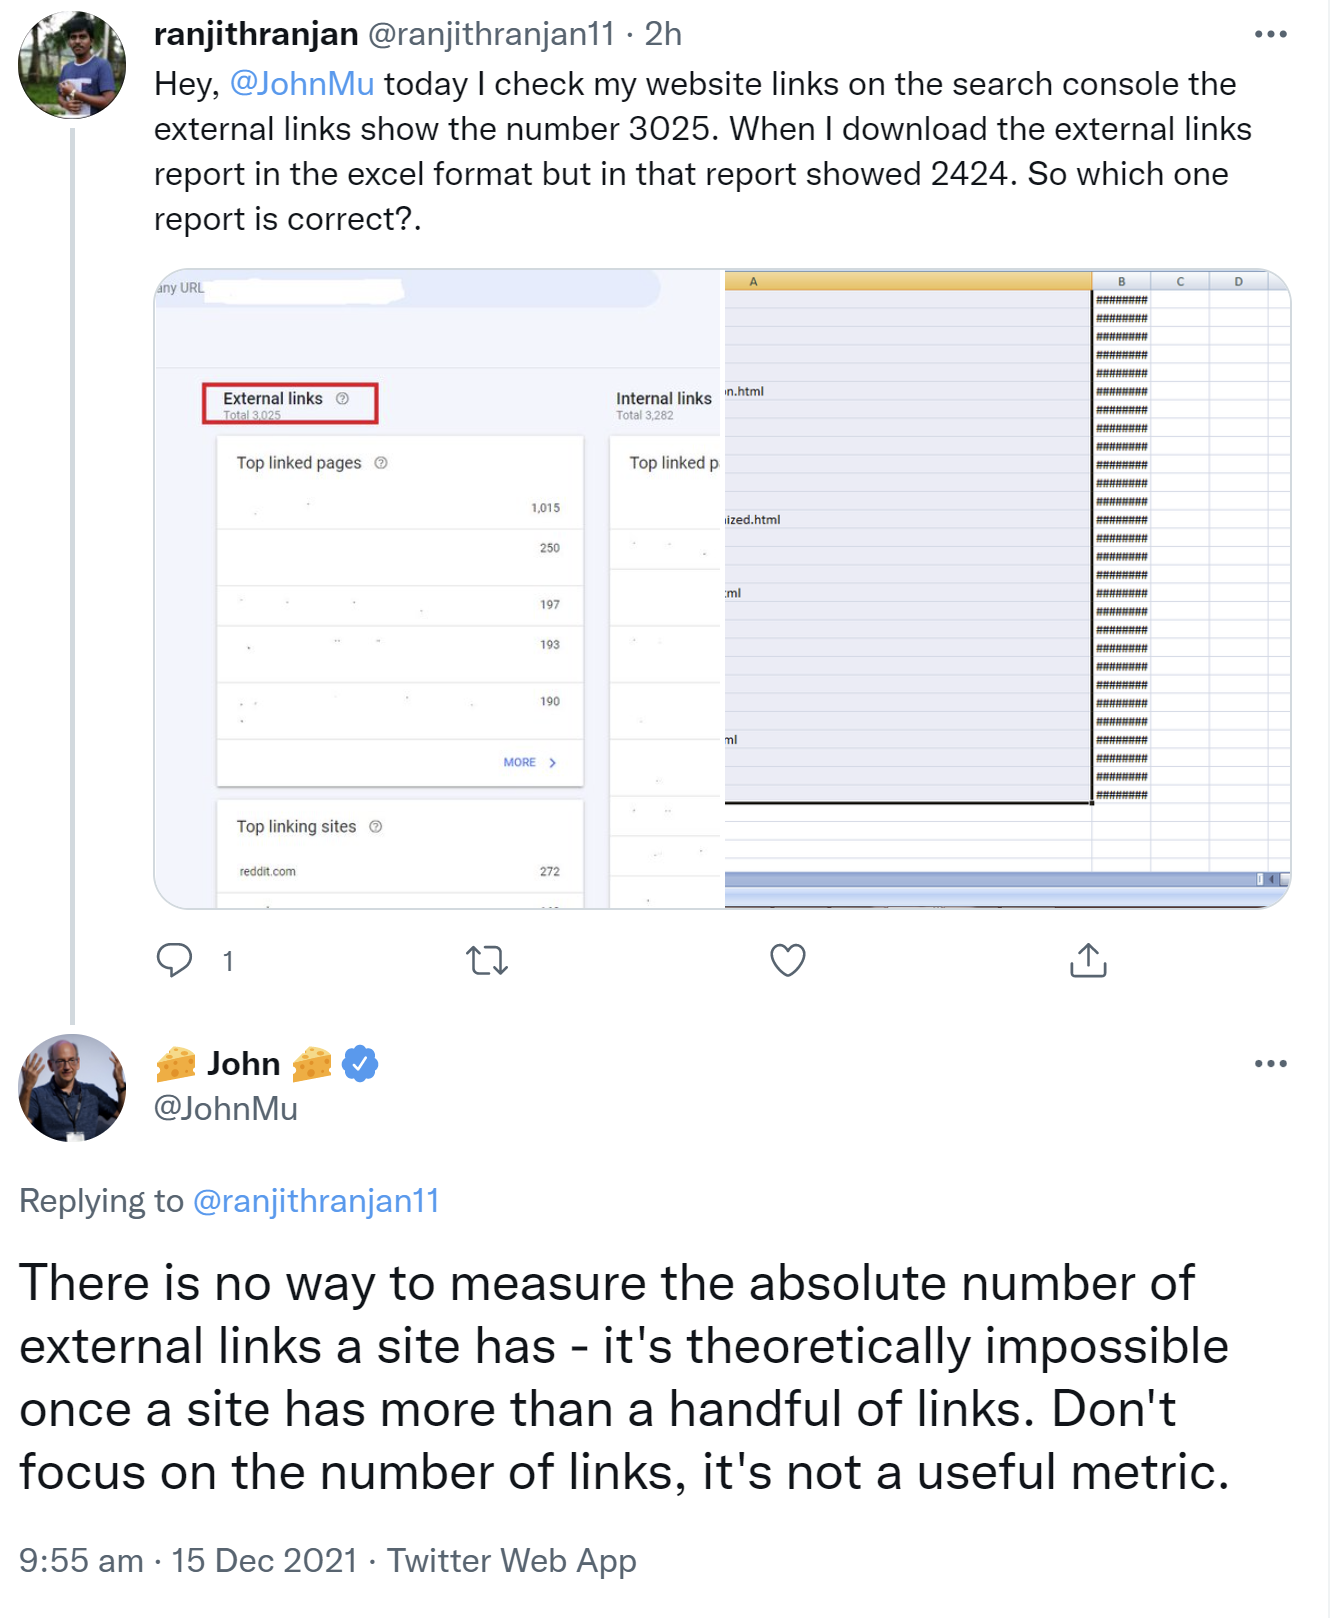Click the ranjithranjan display name
The height and width of the screenshot is (1618, 1332).
256,34
